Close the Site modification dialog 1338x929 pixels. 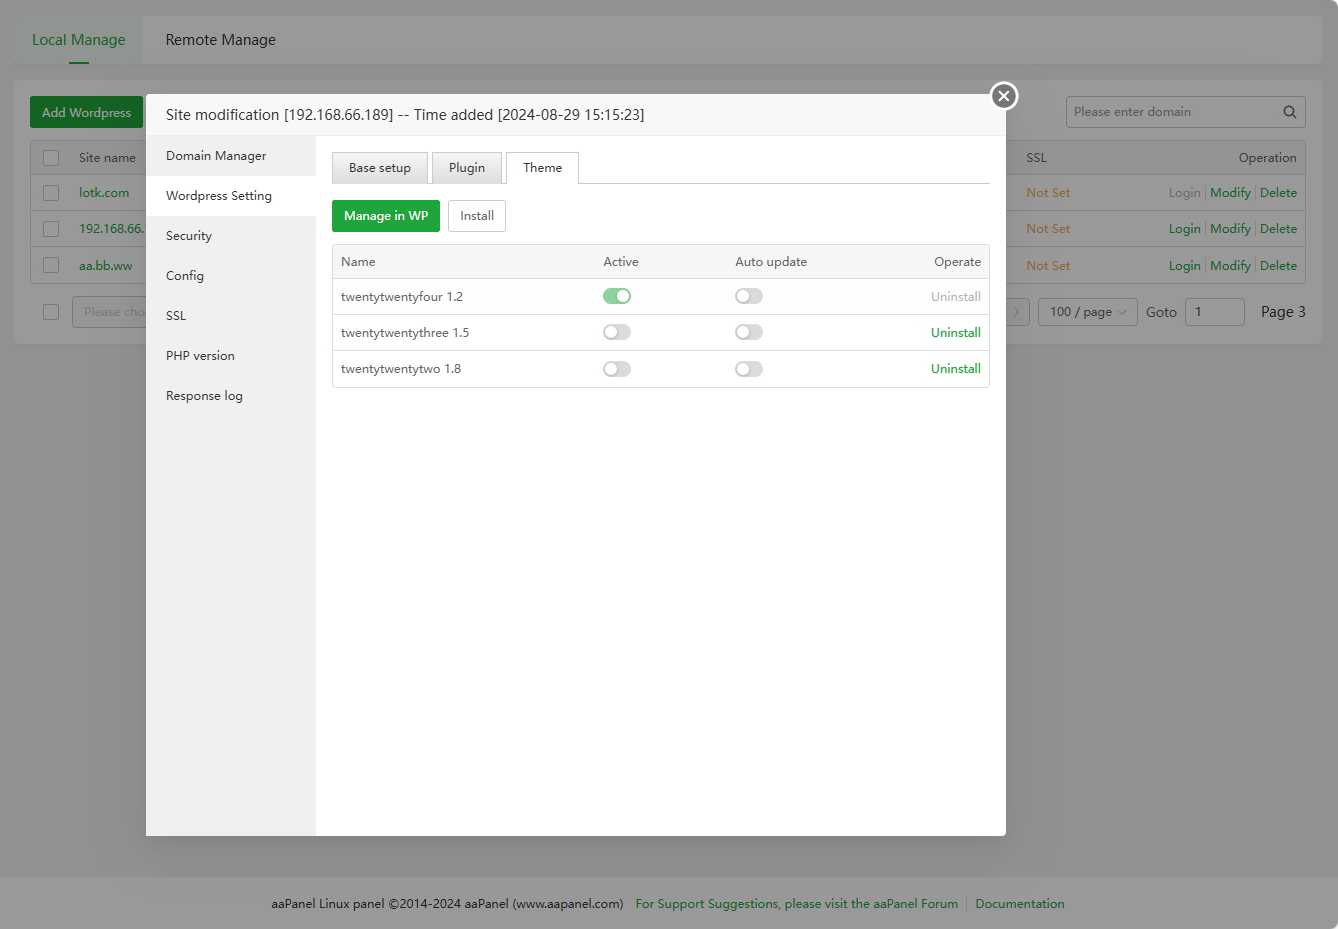point(1004,96)
